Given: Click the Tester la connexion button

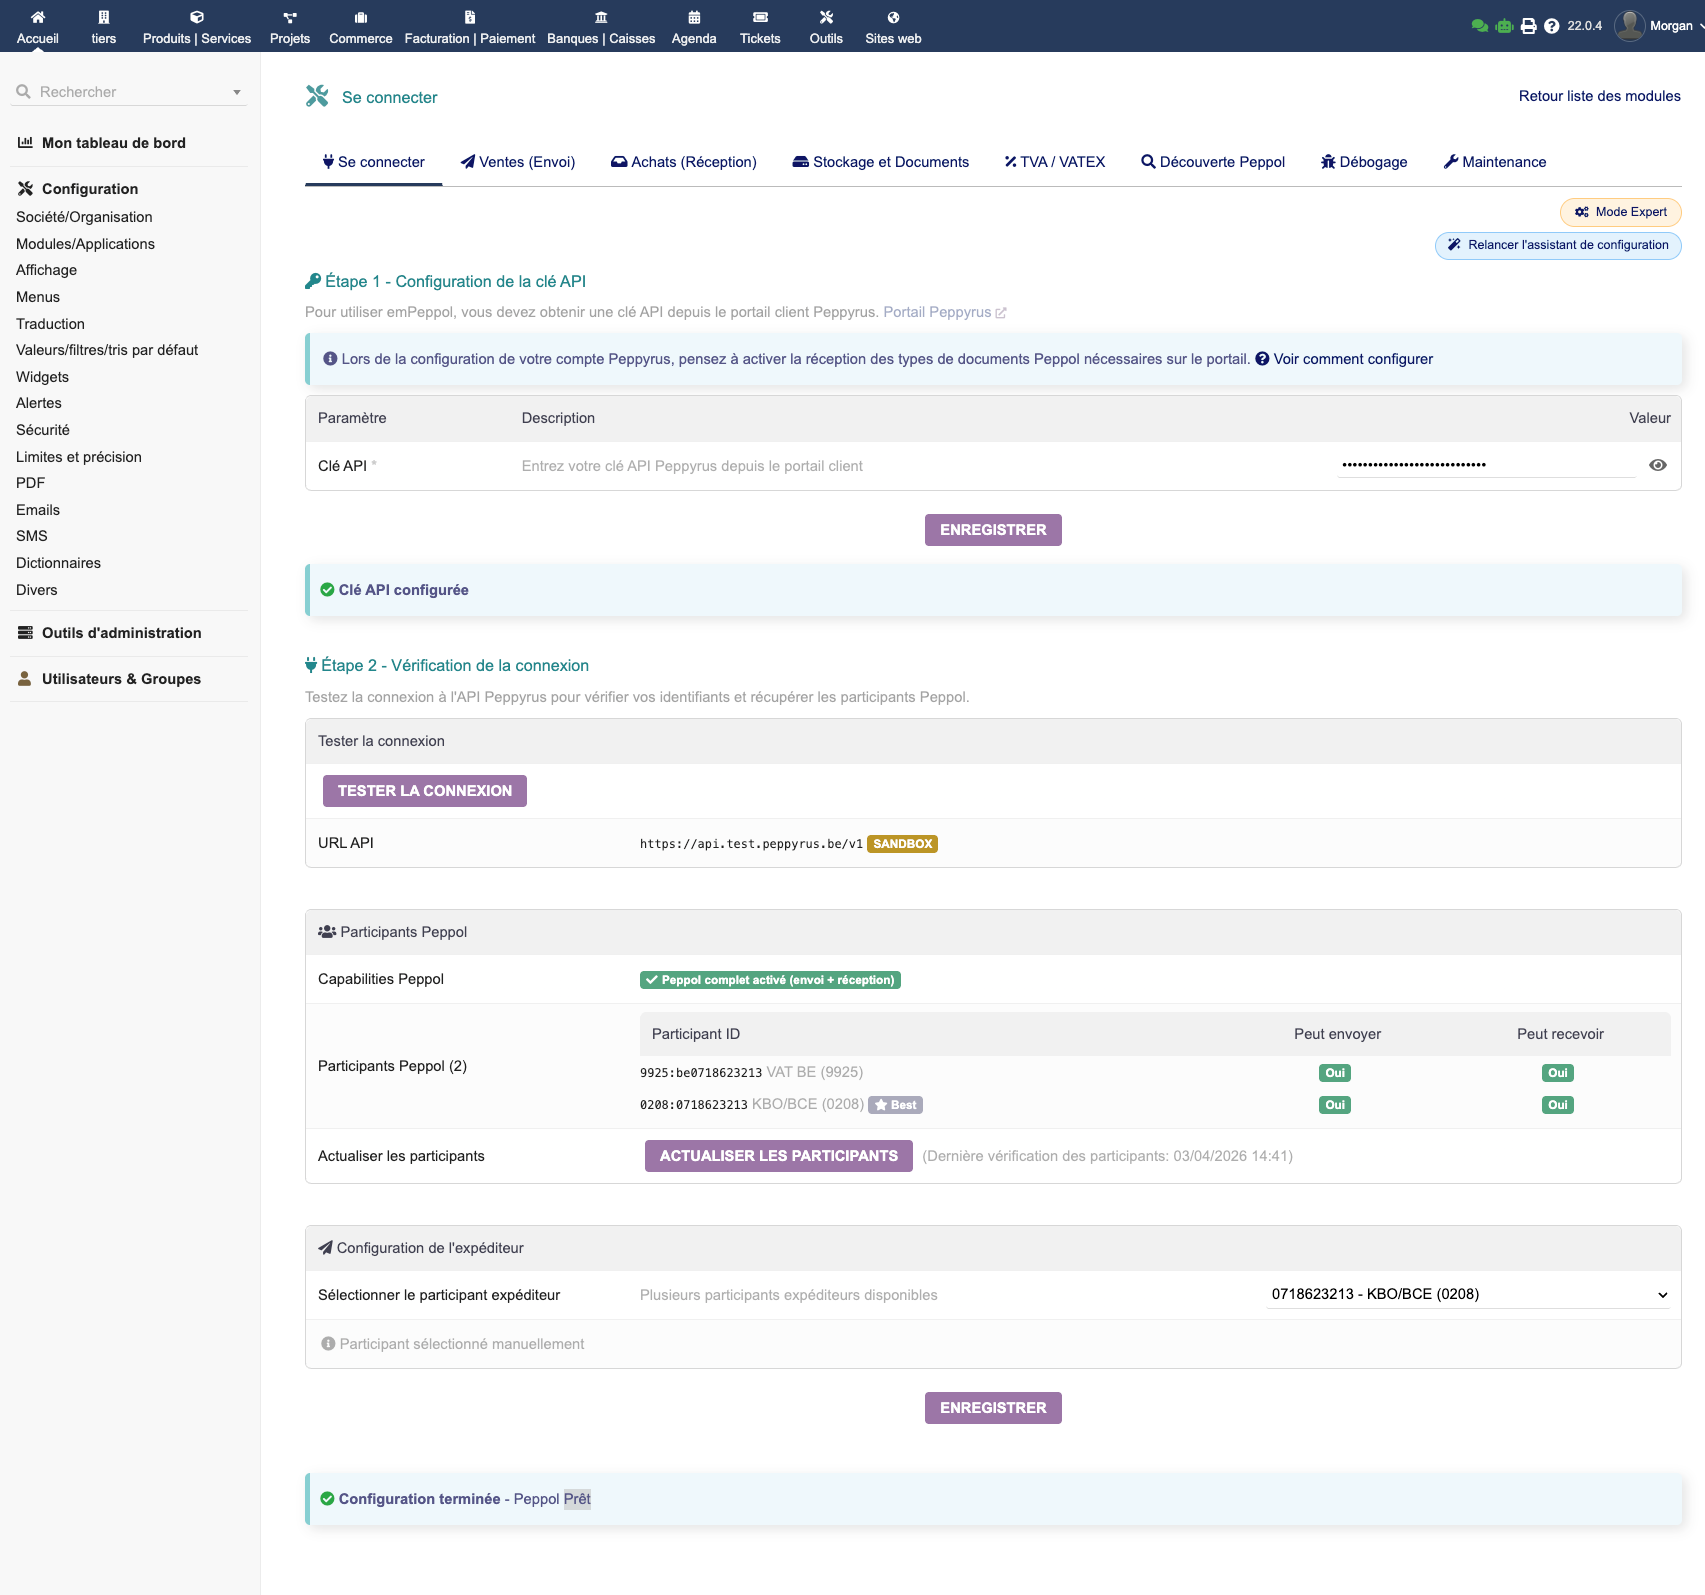Looking at the screenshot, I should click(424, 791).
